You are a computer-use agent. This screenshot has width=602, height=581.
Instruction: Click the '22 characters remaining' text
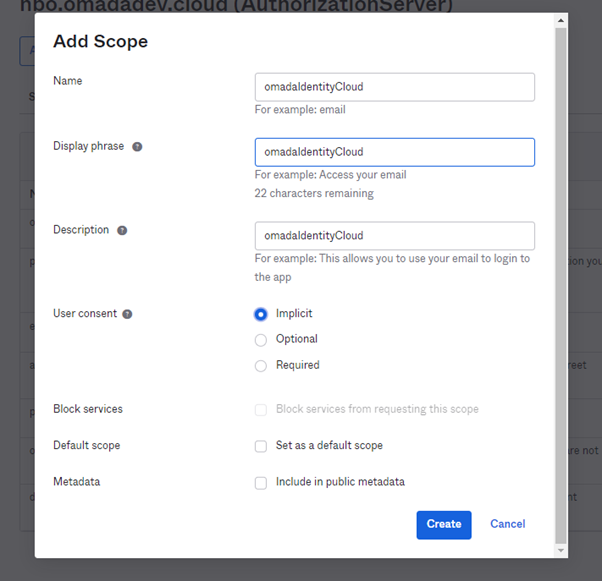pyautogui.click(x=314, y=193)
